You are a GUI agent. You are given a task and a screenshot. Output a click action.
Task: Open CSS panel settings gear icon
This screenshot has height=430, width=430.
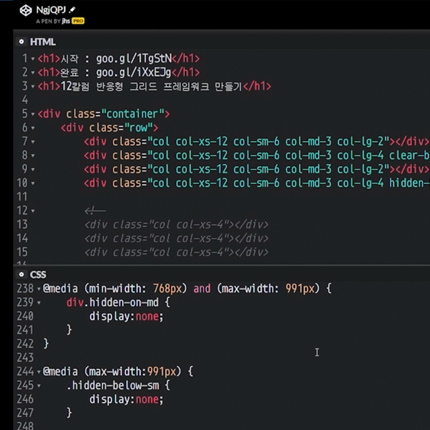[x=21, y=274]
